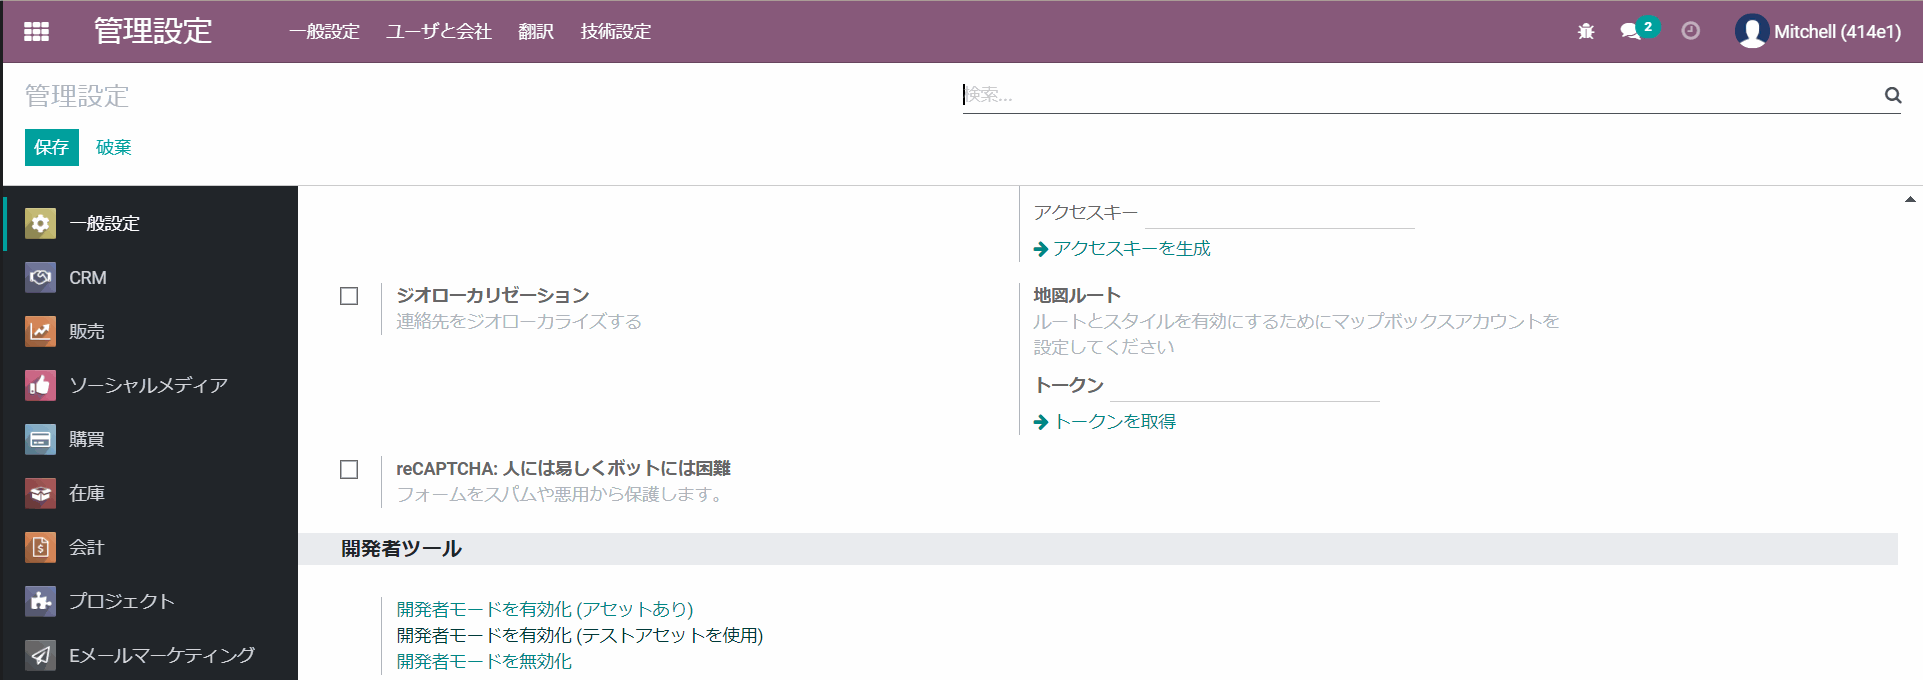Select the ソーシャルメディア thumbs-up icon
This screenshot has width=1923, height=680.
(x=40, y=385)
